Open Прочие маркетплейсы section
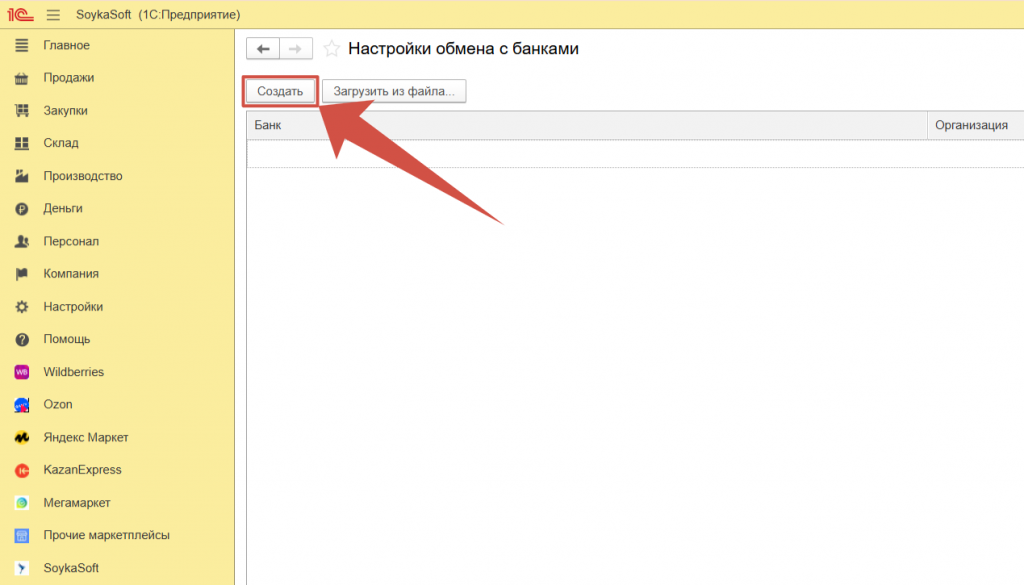Screen dimensions: 1024x585 tap(106, 535)
